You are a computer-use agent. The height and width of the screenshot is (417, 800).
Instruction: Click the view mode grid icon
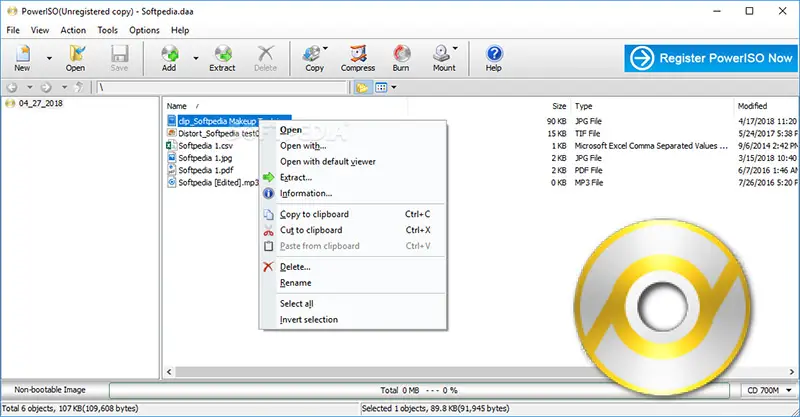click(x=381, y=87)
